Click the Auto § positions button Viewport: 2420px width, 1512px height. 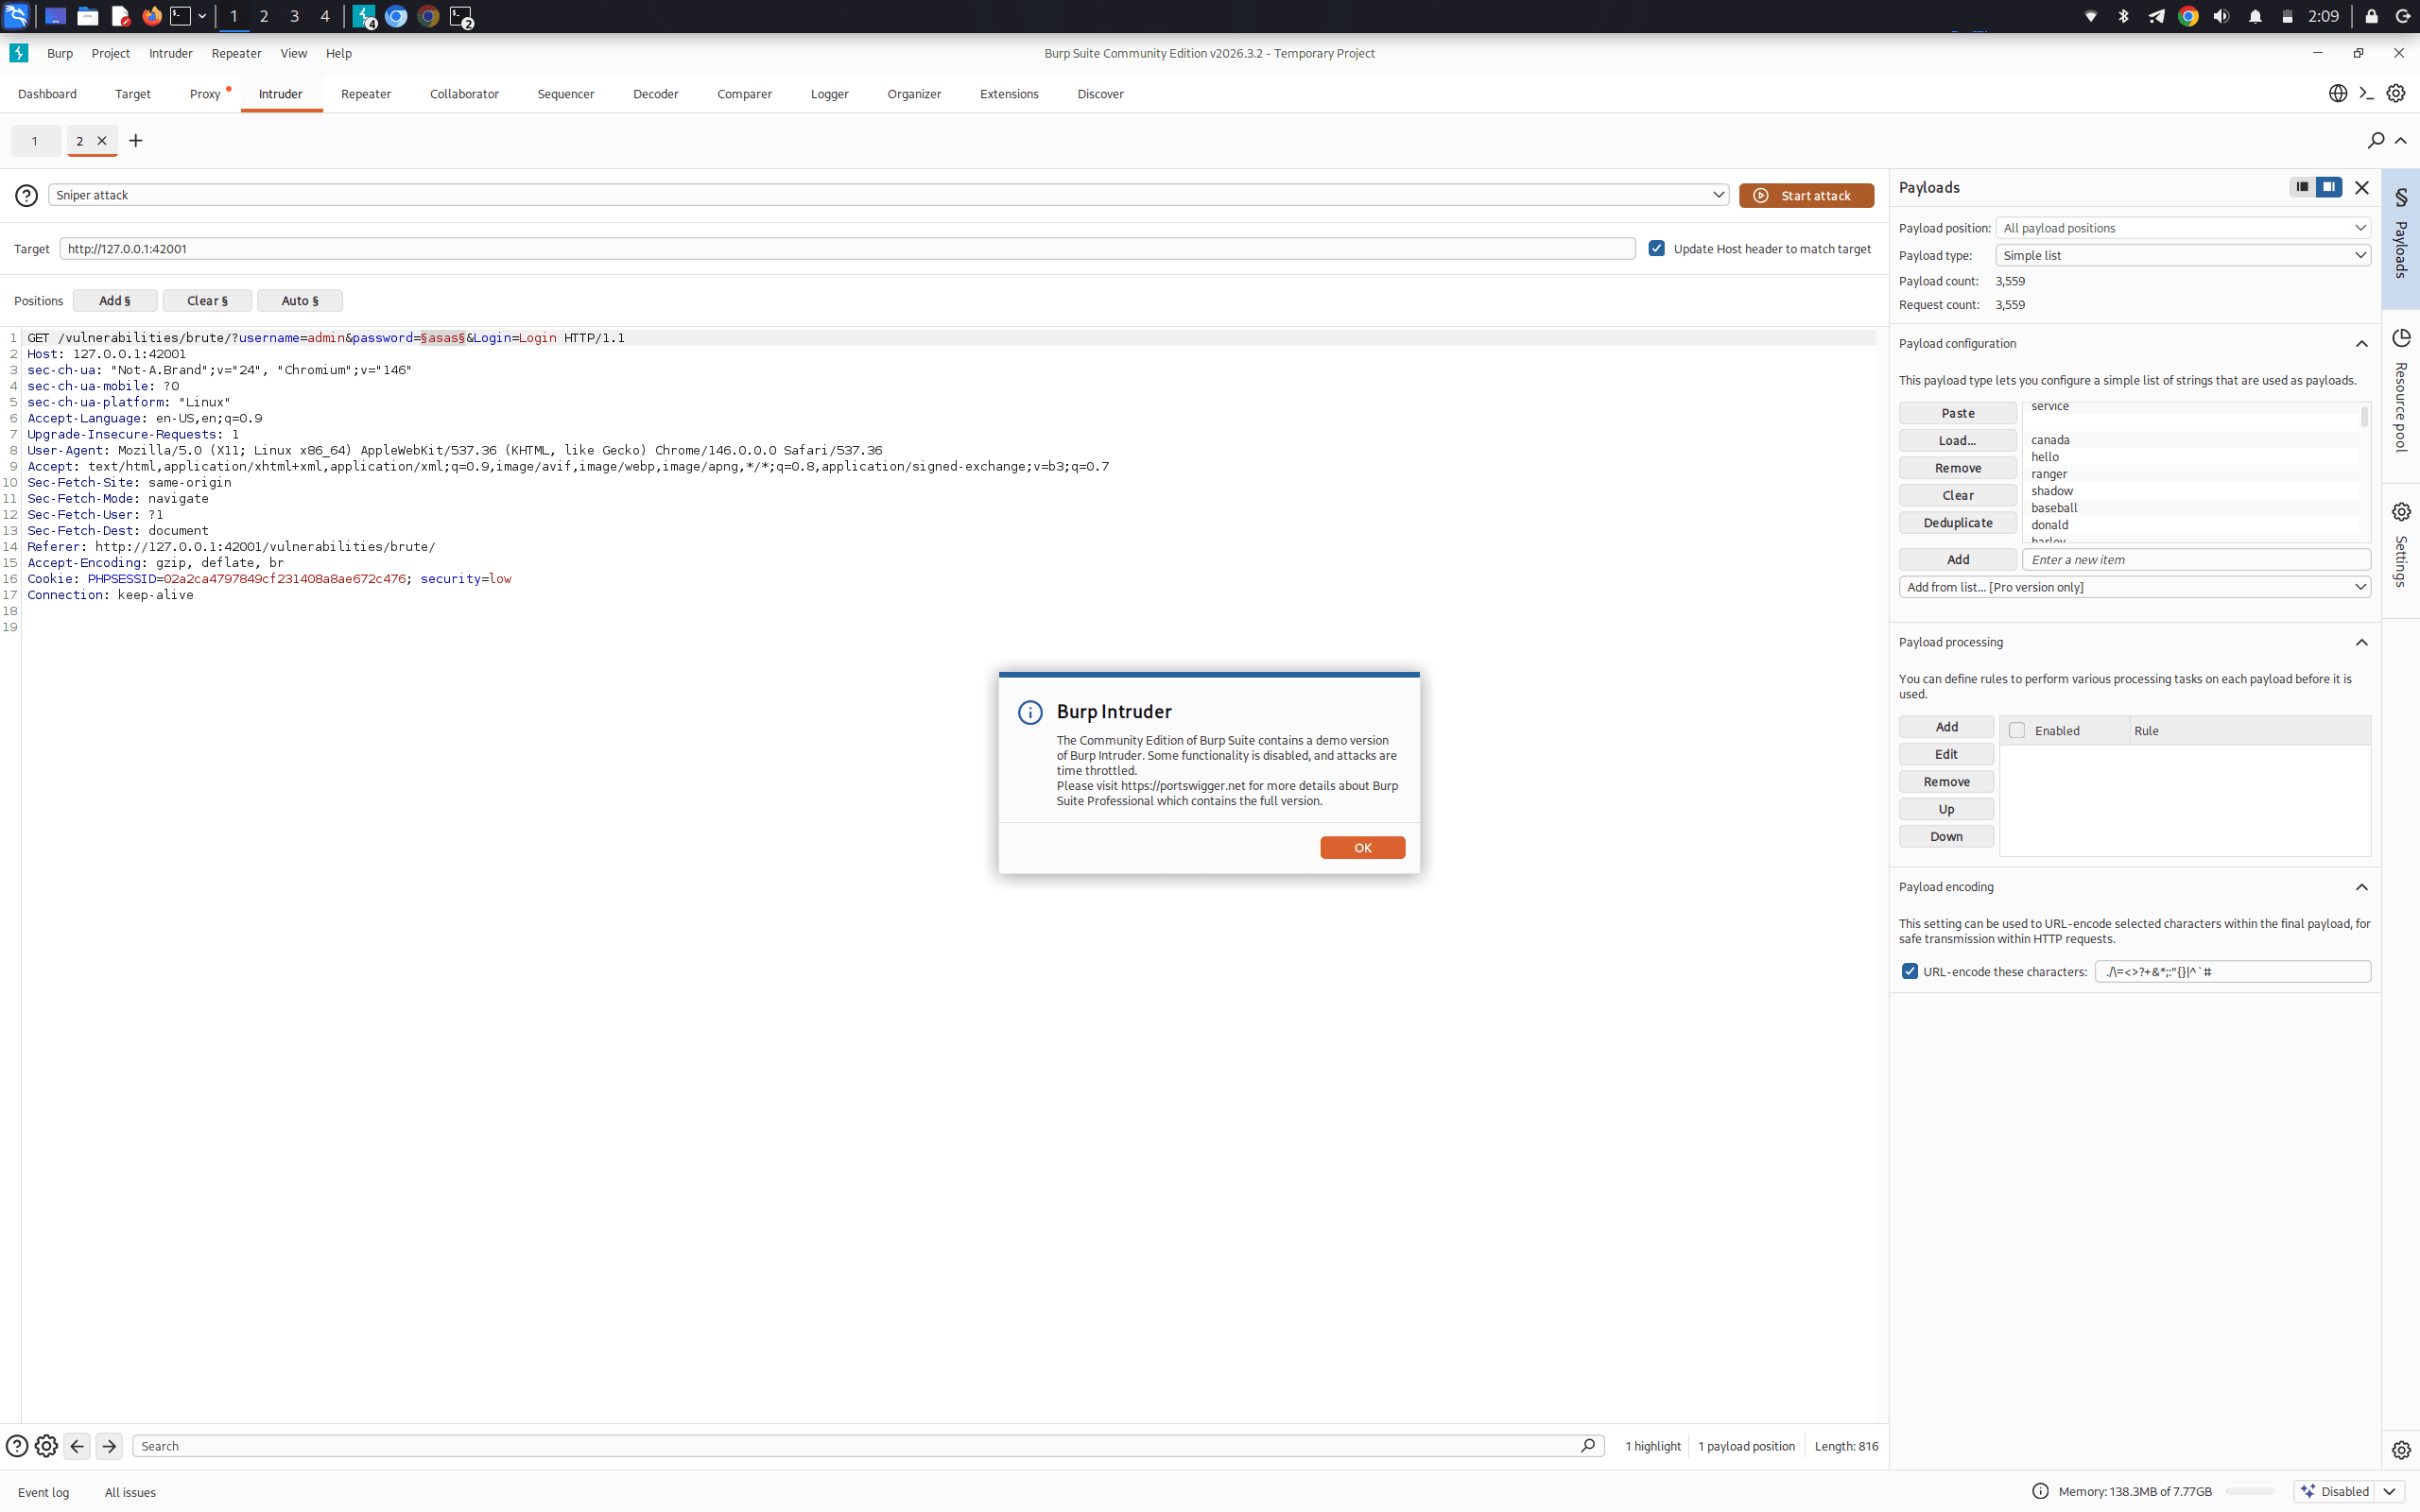tap(300, 300)
